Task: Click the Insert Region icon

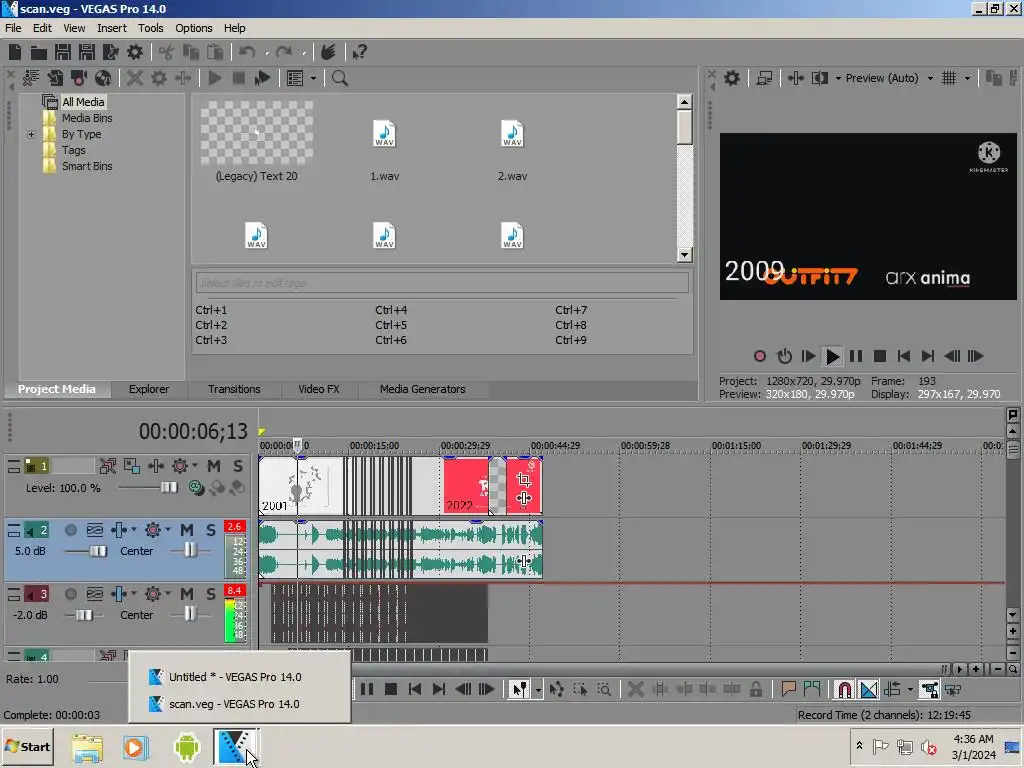Action: 812,689
